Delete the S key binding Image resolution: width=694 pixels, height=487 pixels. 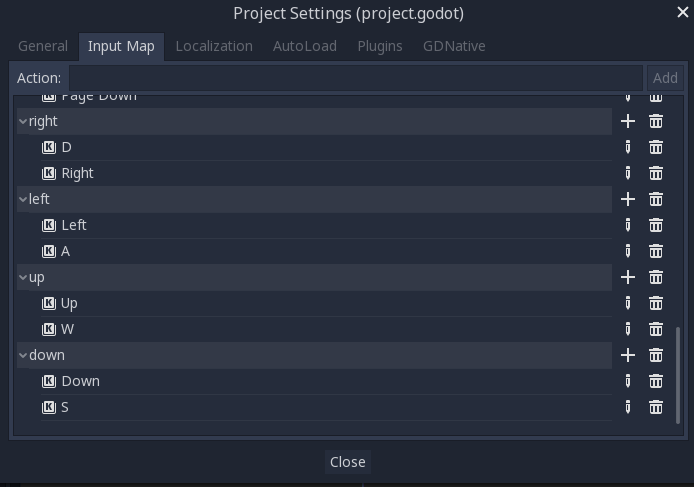click(656, 407)
